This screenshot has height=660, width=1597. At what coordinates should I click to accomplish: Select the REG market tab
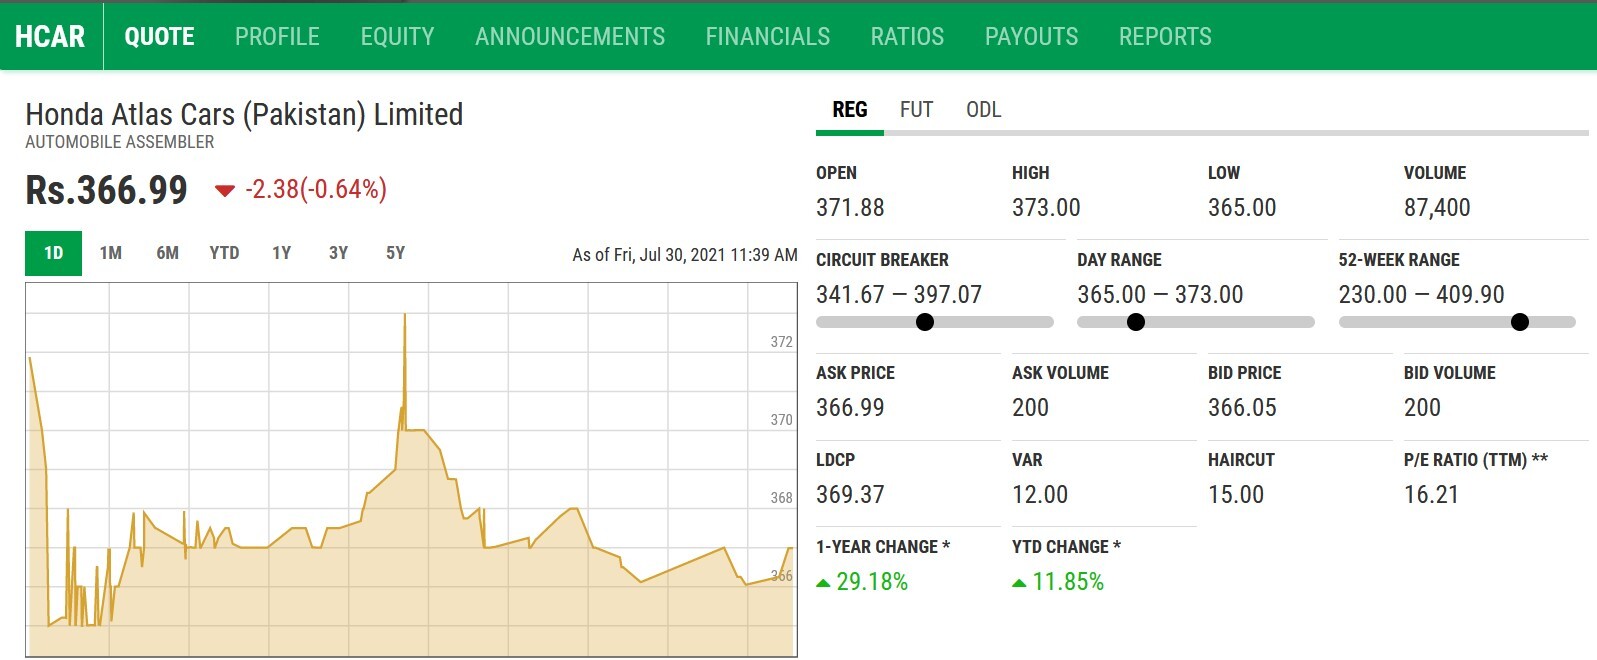[850, 110]
